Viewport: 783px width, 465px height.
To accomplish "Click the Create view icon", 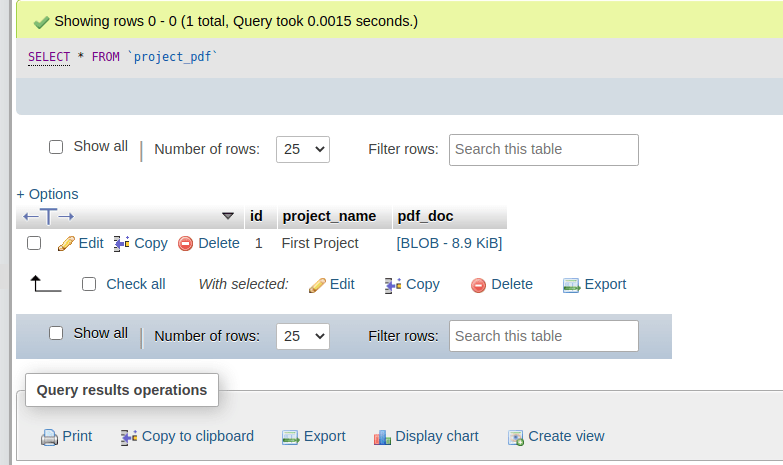I will tap(515, 437).
